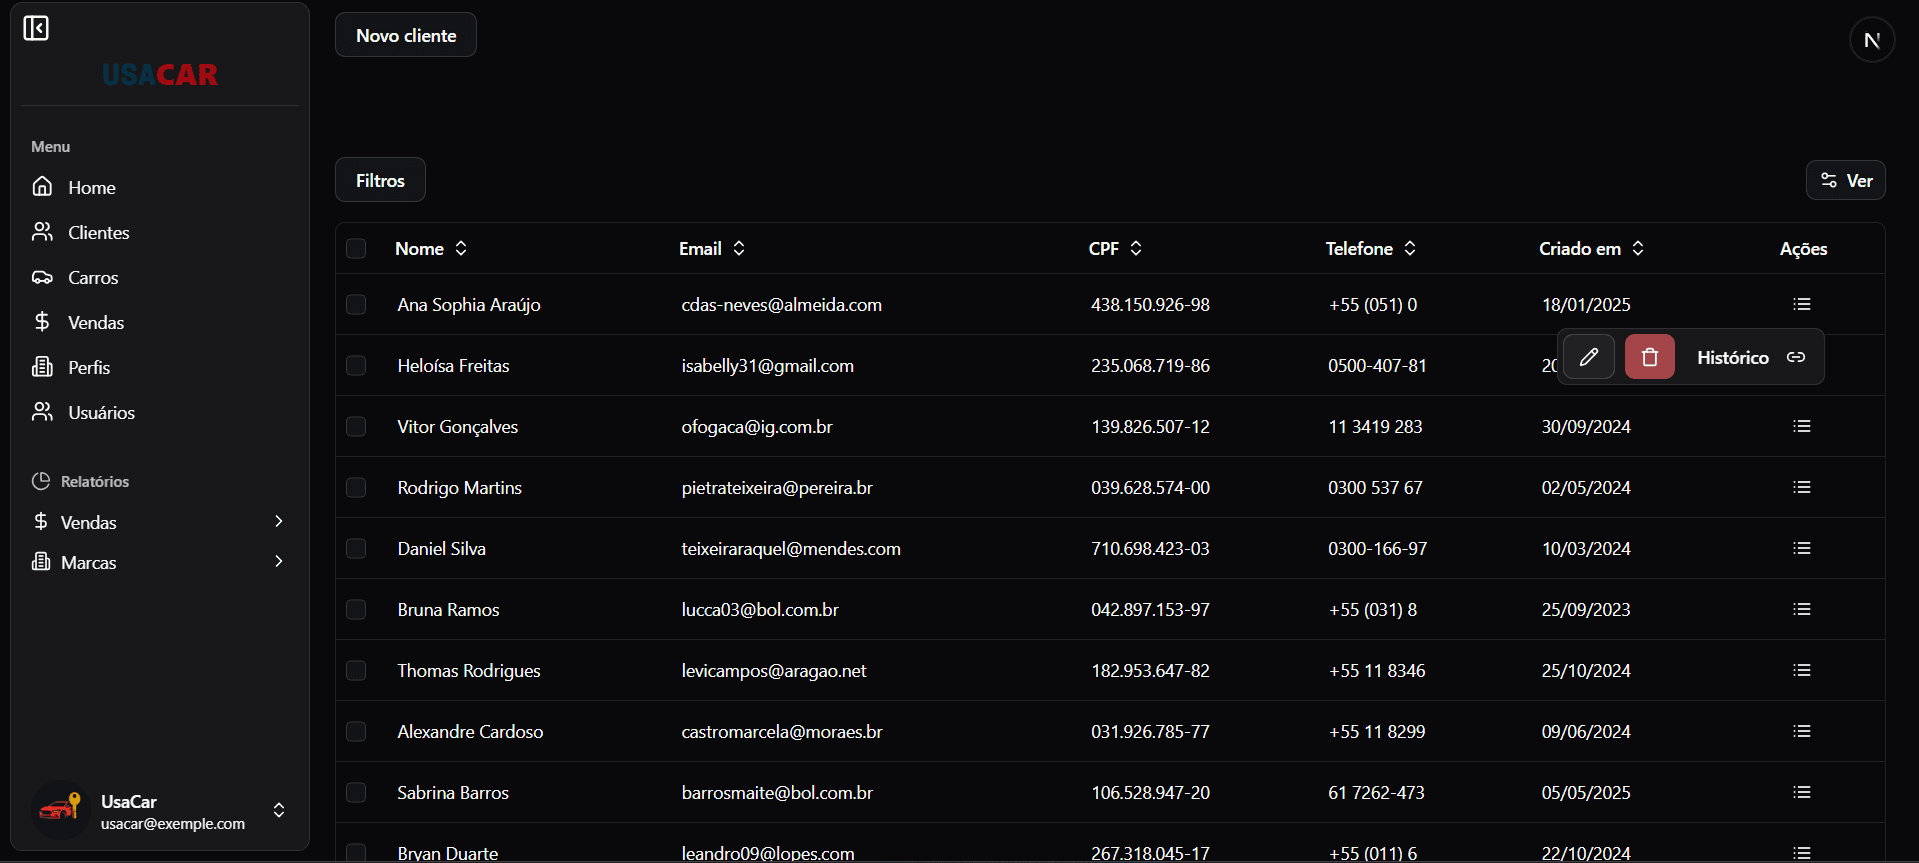Click the user avatar in top right
Viewport: 1919px width, 863px height.
[x=1871, y=40]
